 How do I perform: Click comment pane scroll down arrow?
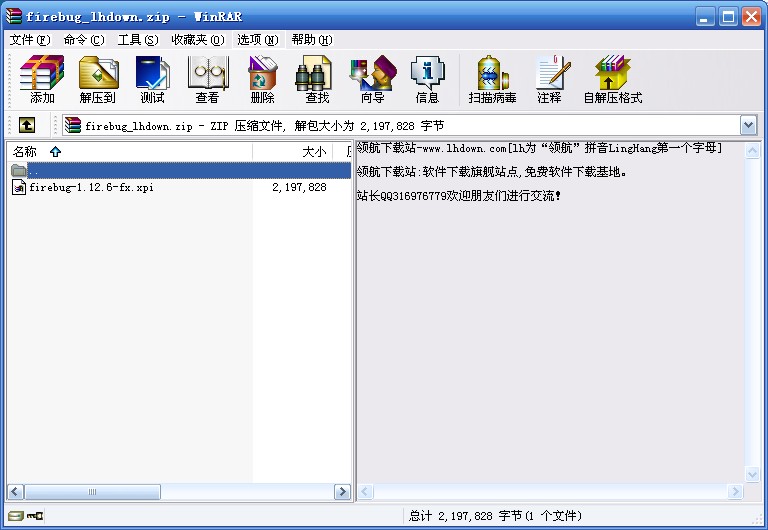[752, 474]
